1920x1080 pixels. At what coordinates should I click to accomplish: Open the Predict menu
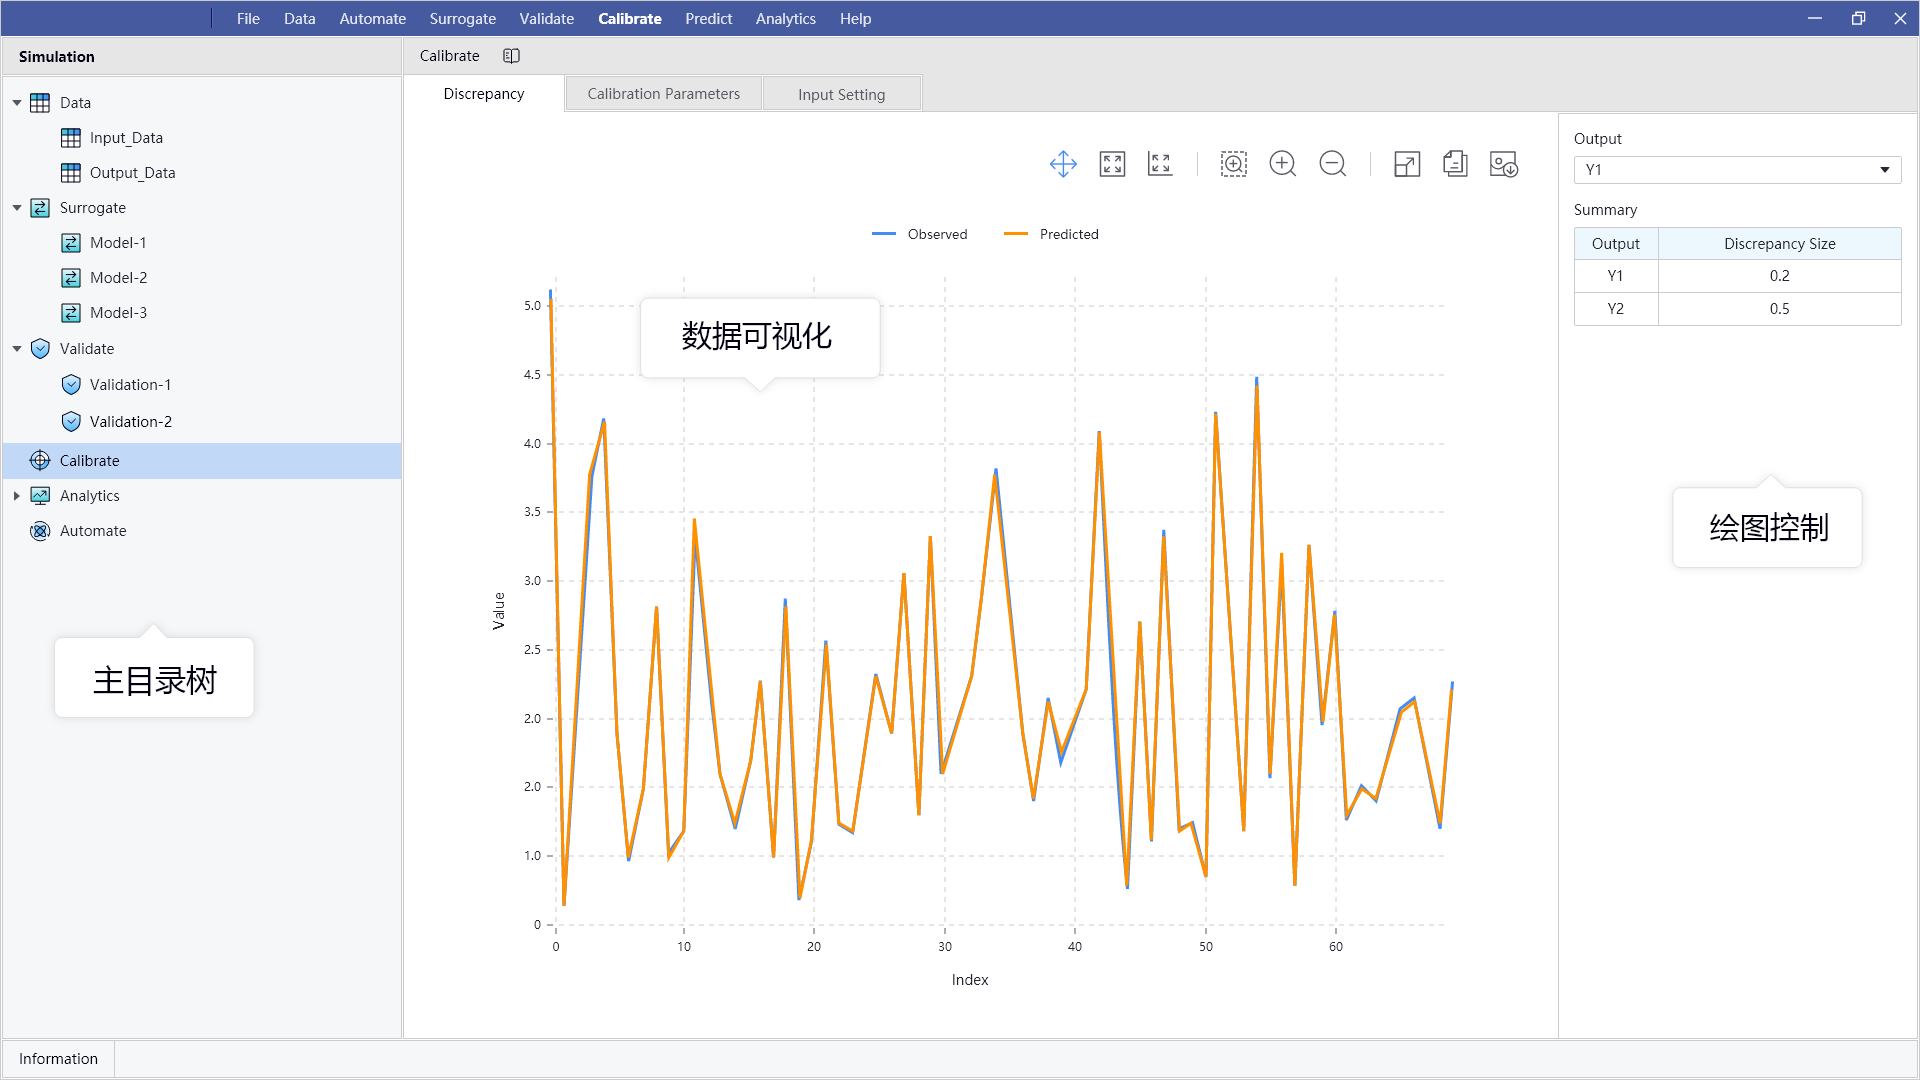(x=708, y=18)
